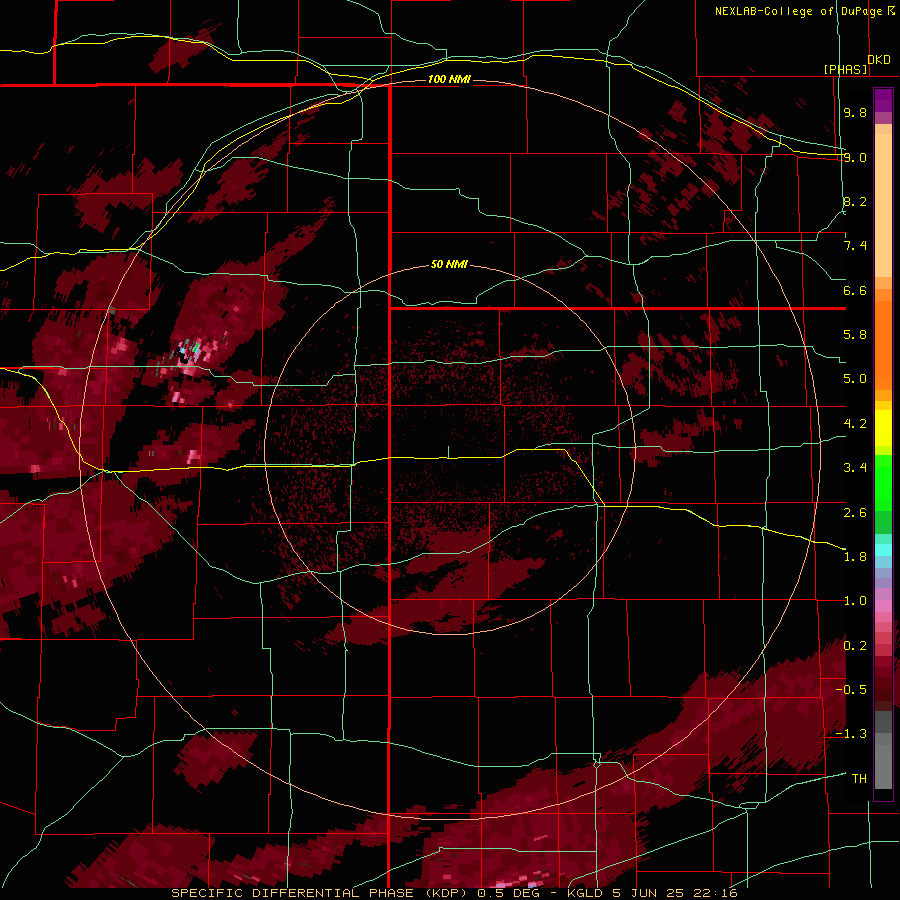Click the SPECIFIC DIFFERENTIAL PHASE caption text

coord(292,893)
